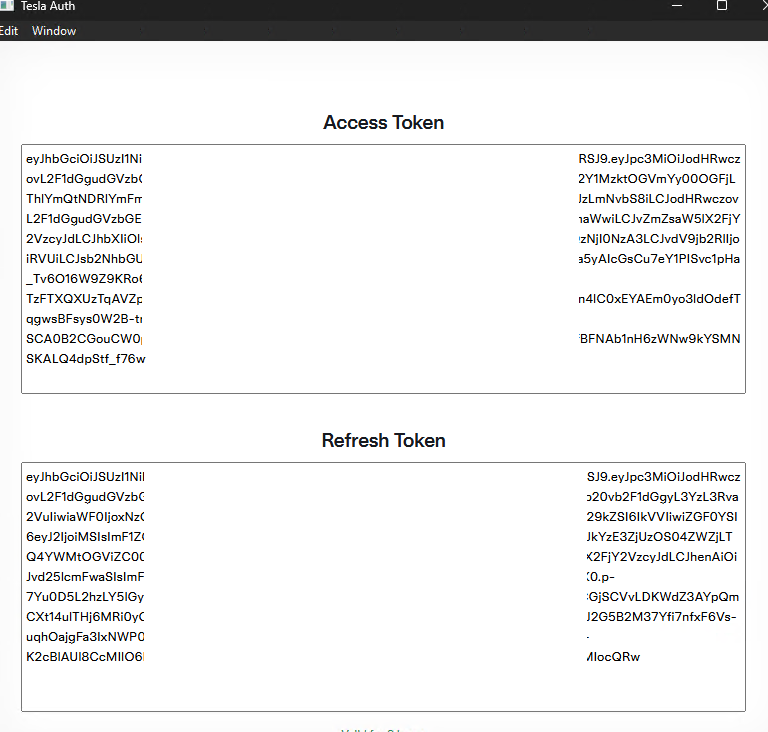Viewport: 768px width, 732px height.
Task: Click refresh token line starting K2cBIAUI8CcMIIO6
Action: (85, 657)
